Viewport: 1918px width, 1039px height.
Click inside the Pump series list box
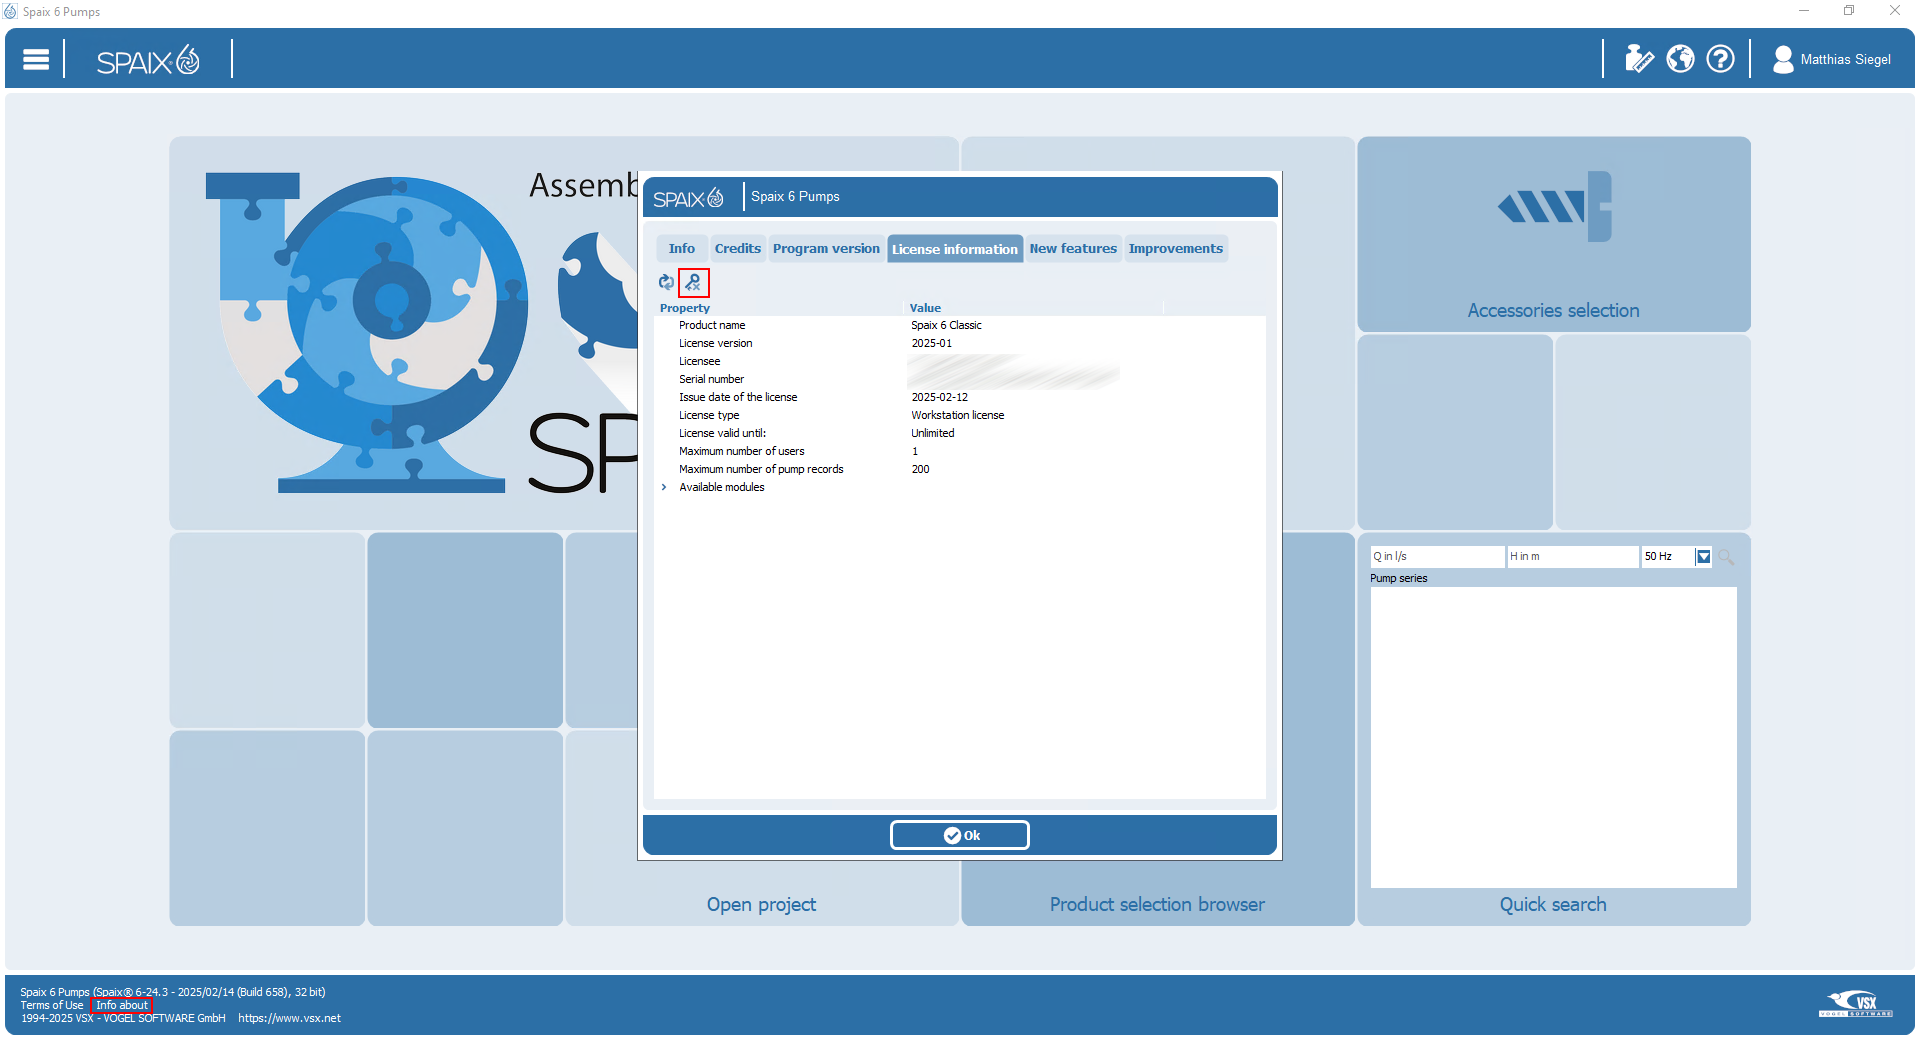1553,737
